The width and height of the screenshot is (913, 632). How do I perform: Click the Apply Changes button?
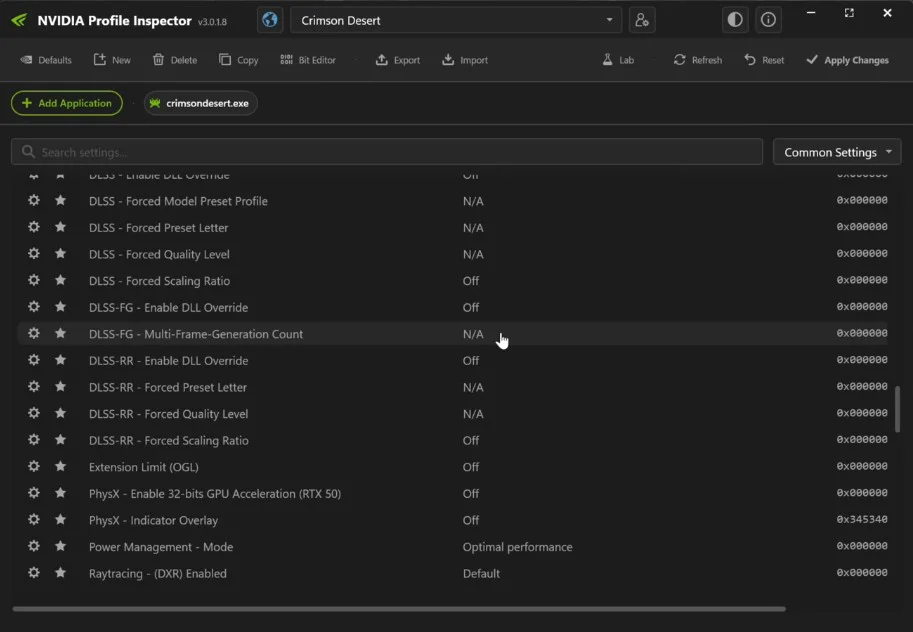(847, 60)
